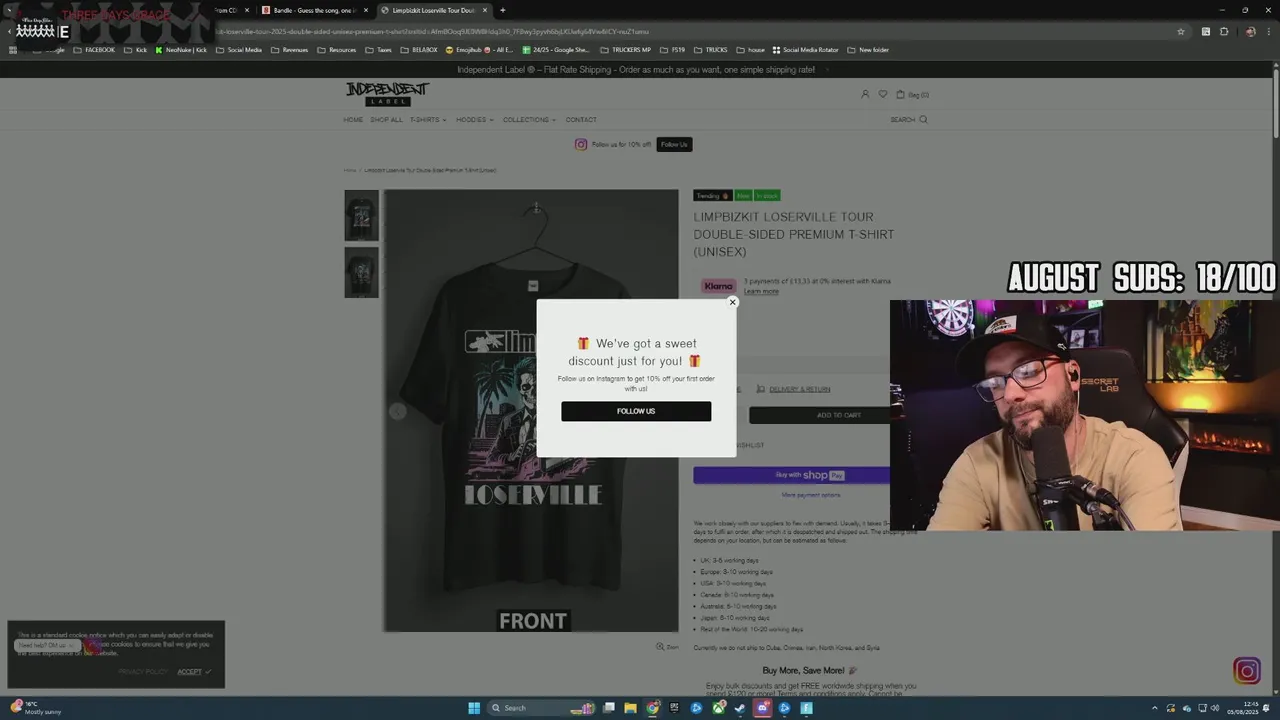The image size is (1280, 720).
Task: Open the 24/25 Google Sheets bookmark
Action: point(556,50)
